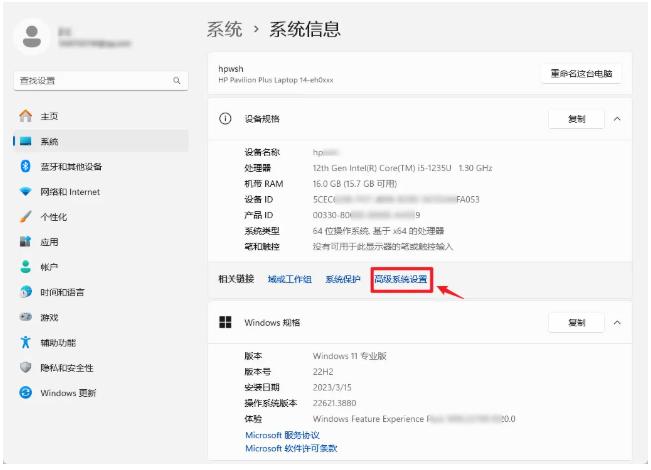Click the Windows Update (Windows 更新) icon

coord(26,393)
